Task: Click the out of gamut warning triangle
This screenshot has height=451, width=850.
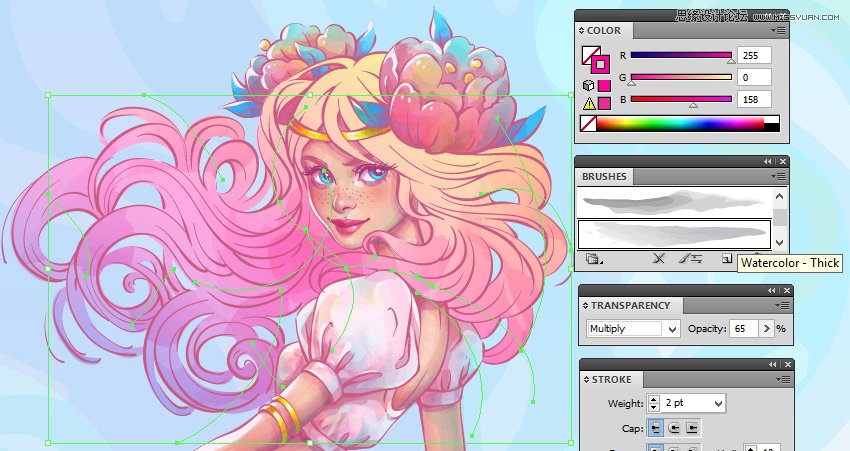Action: point(589,104)
